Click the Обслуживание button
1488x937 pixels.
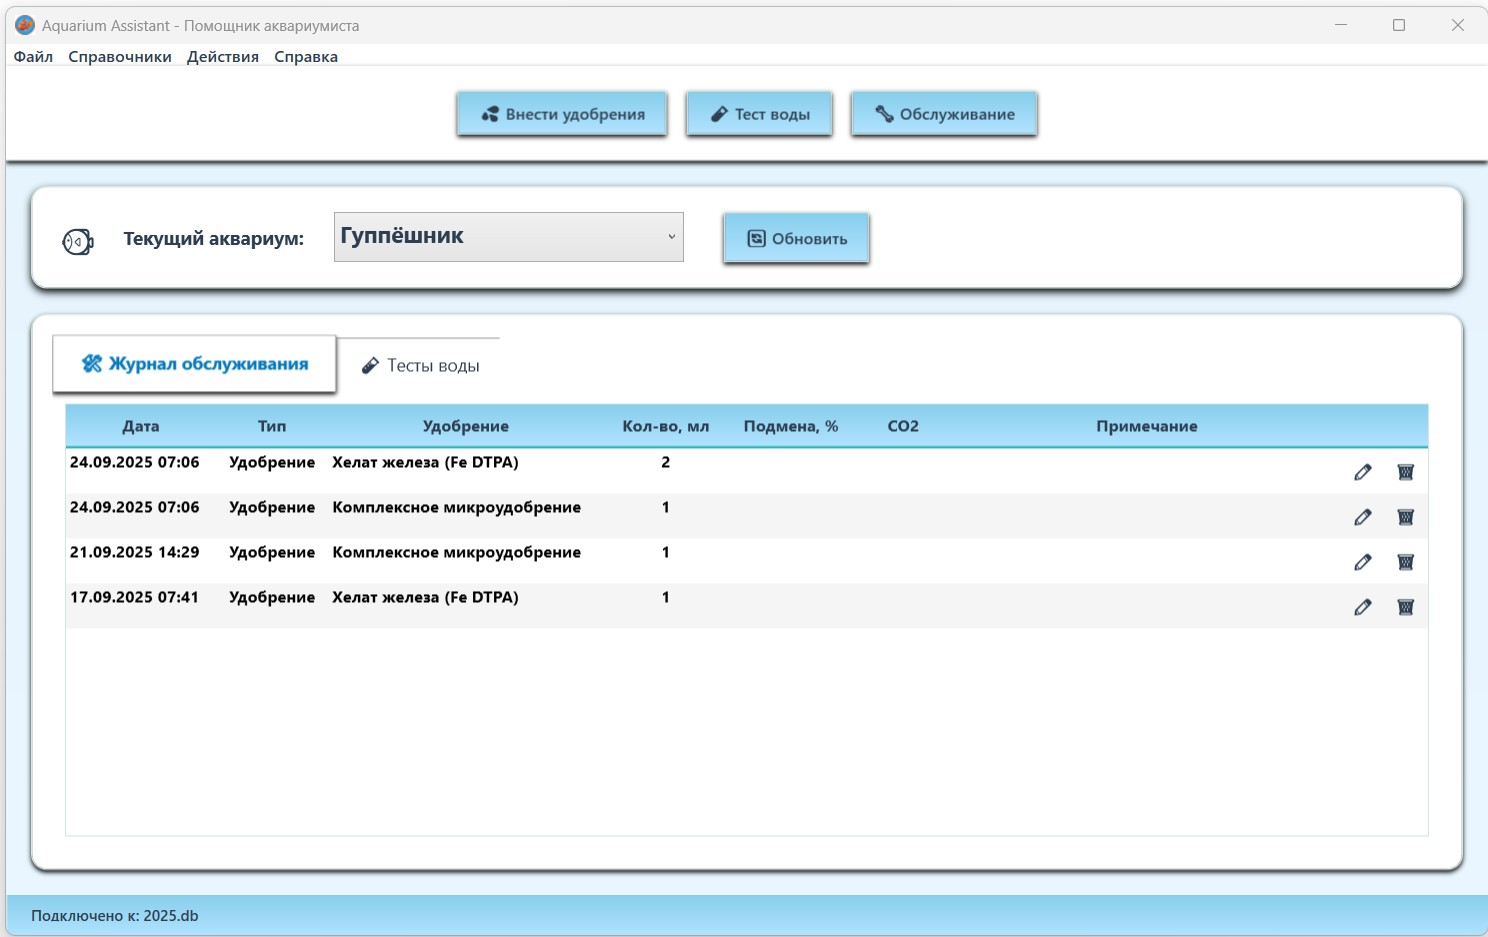pos(944,114)
